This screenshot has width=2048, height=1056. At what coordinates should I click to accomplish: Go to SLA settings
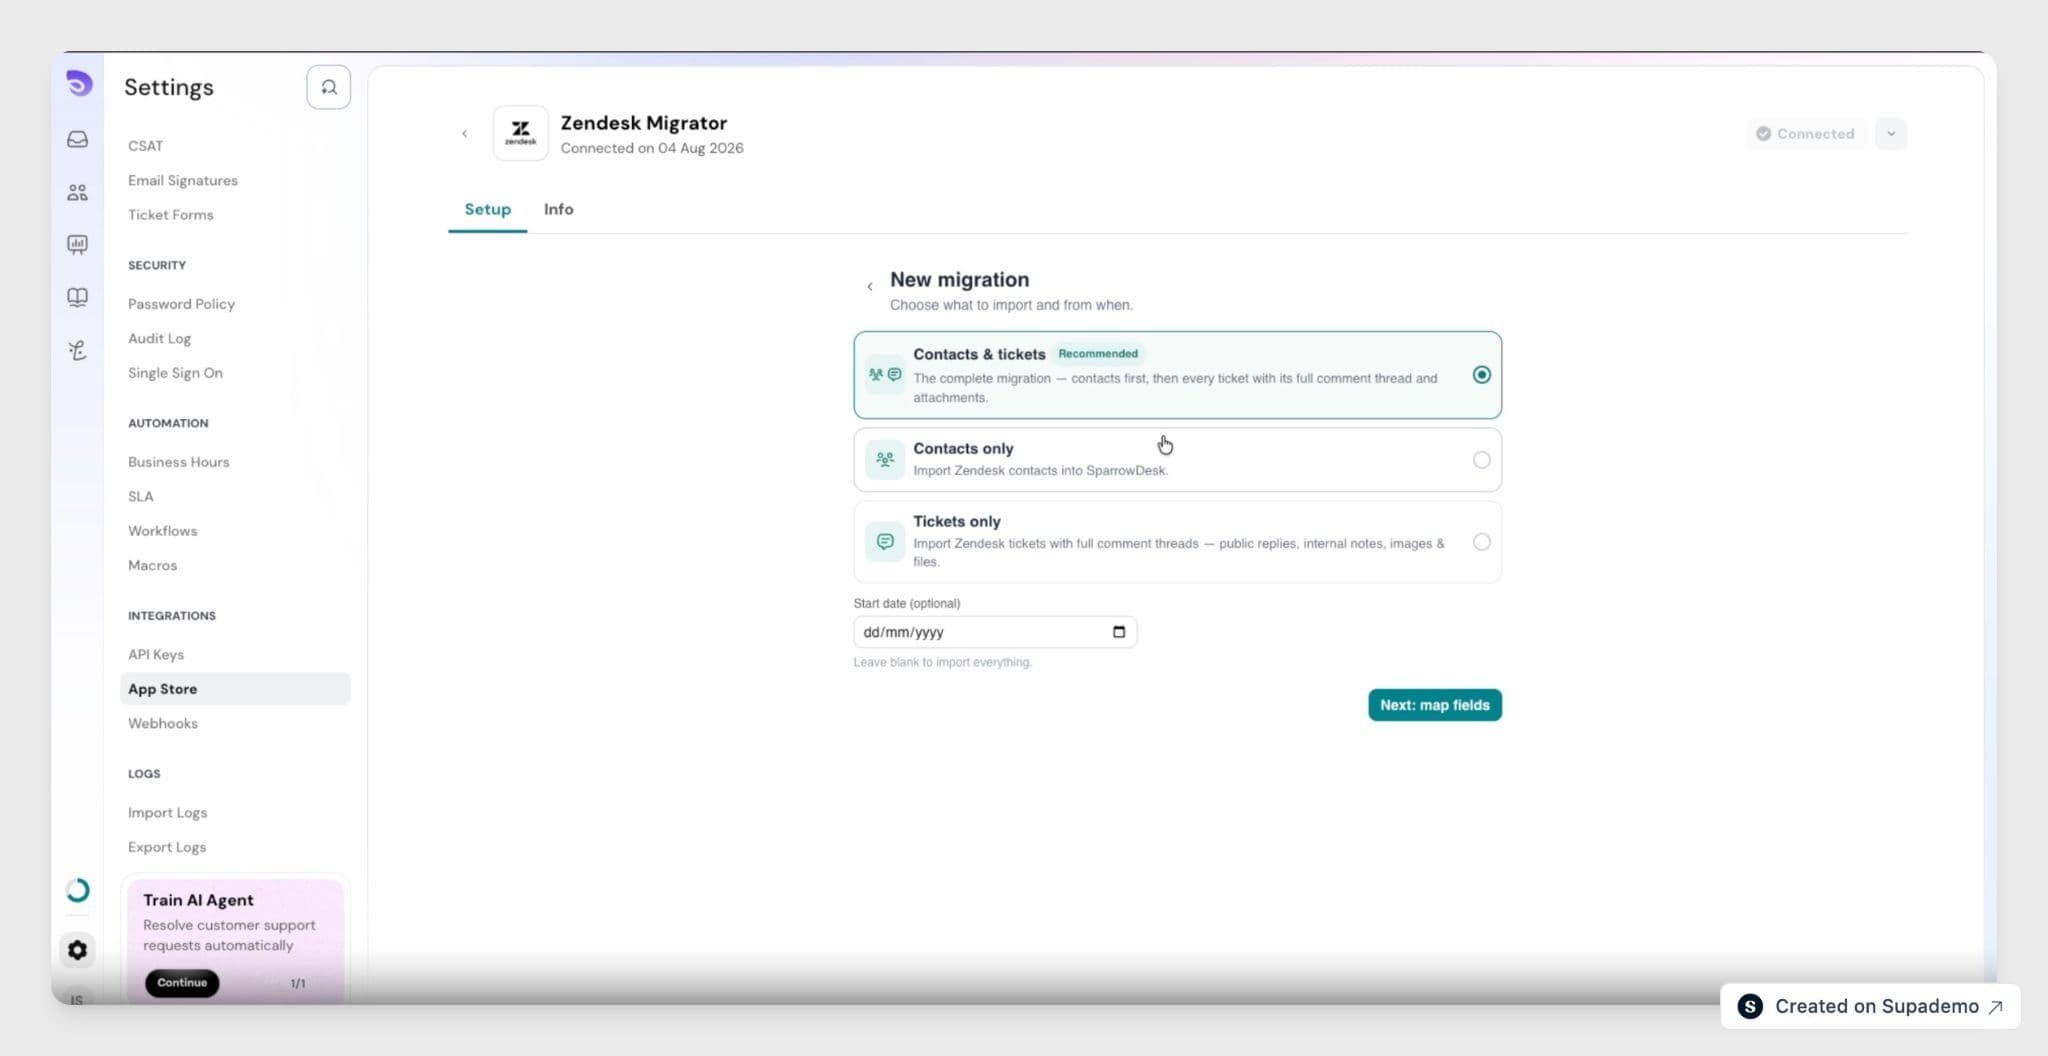pyautogui.click(x=141, y=497)
